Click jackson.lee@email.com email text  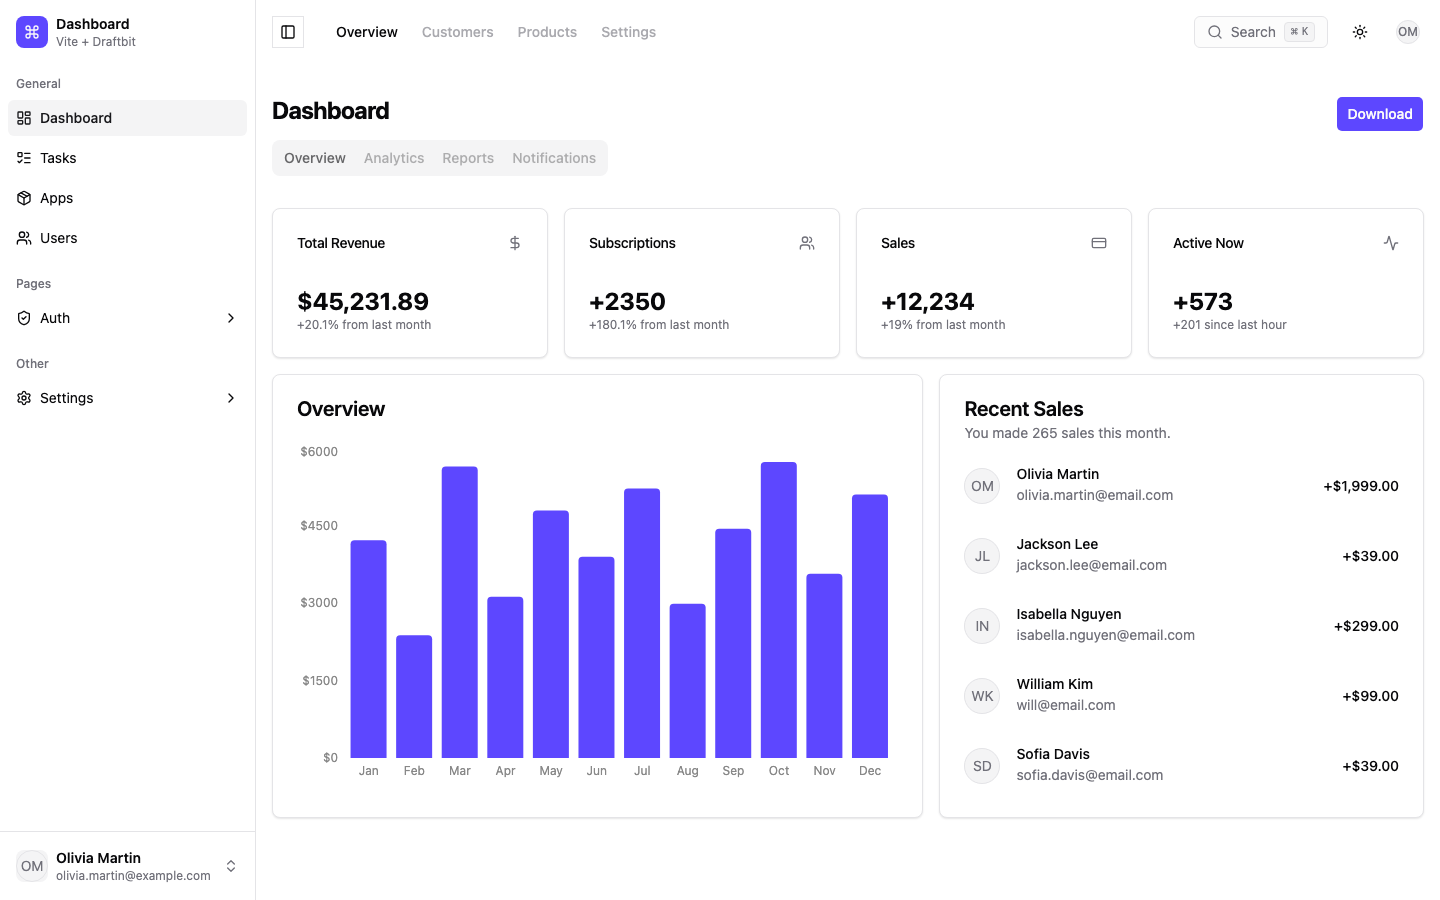(1092, 565)
